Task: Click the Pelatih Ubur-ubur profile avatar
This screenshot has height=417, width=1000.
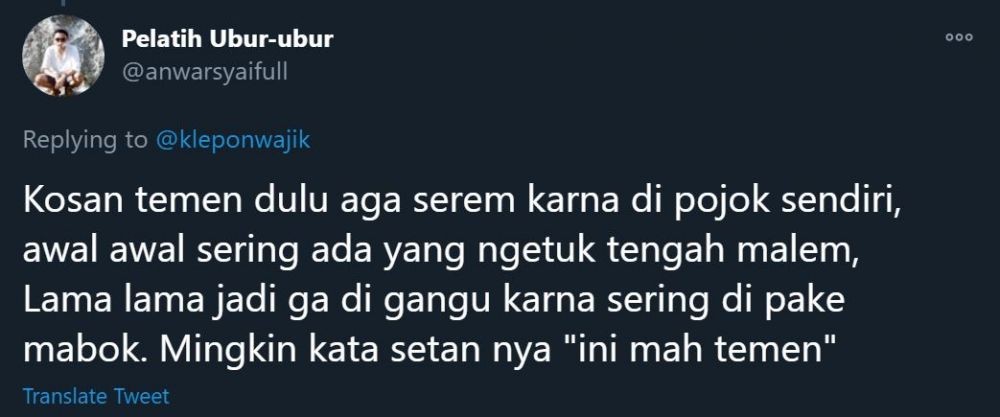Action: pos(63,55)
